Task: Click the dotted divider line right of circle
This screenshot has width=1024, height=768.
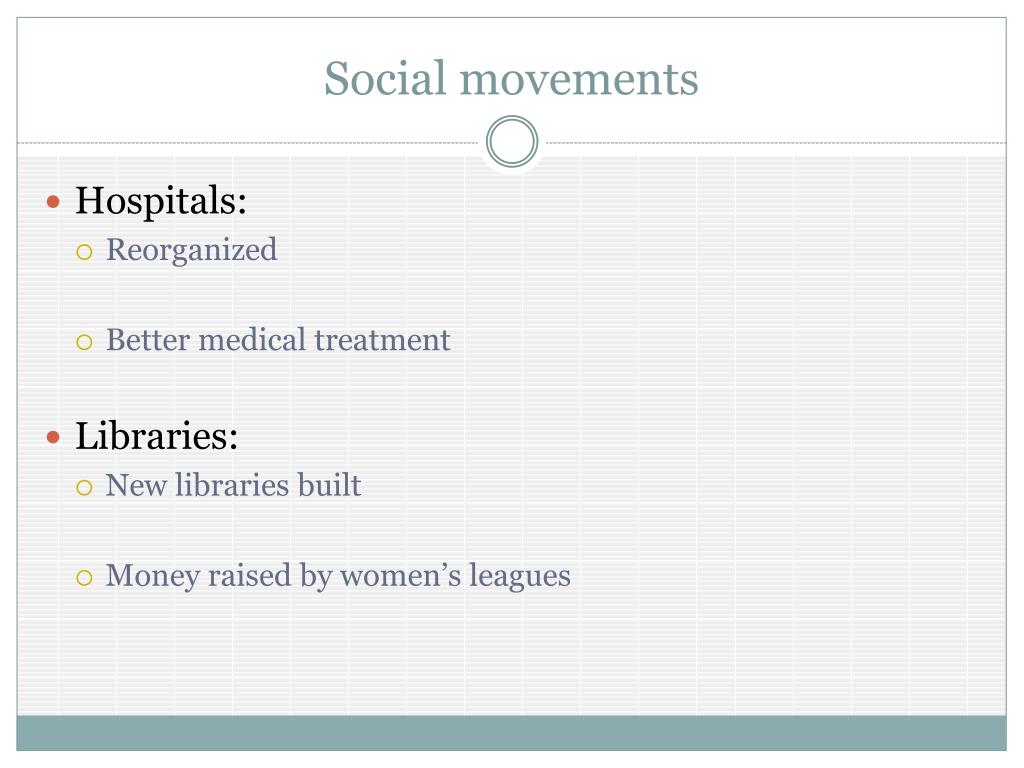Action: pos(776,142)
